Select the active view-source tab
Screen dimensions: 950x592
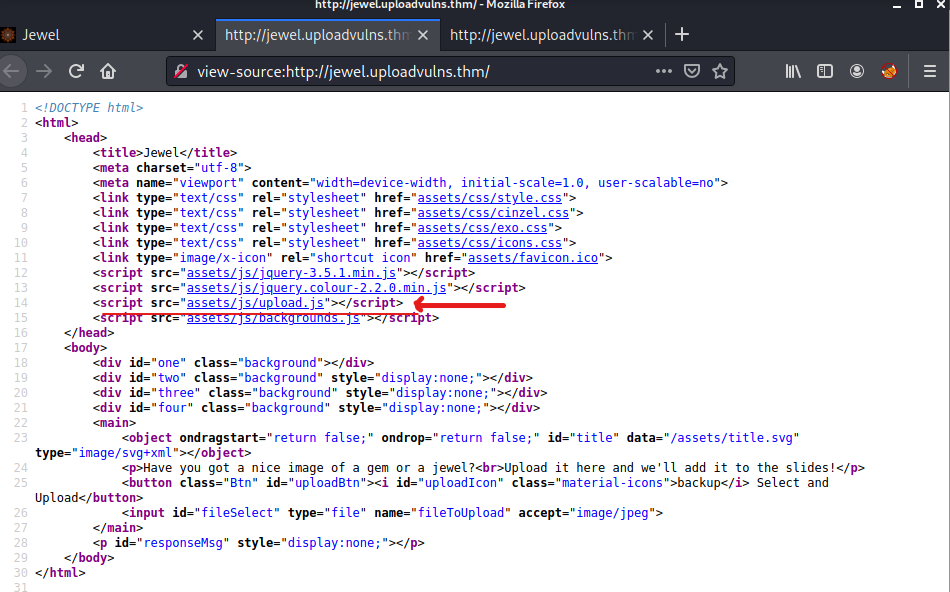click(x=317, y=35)
